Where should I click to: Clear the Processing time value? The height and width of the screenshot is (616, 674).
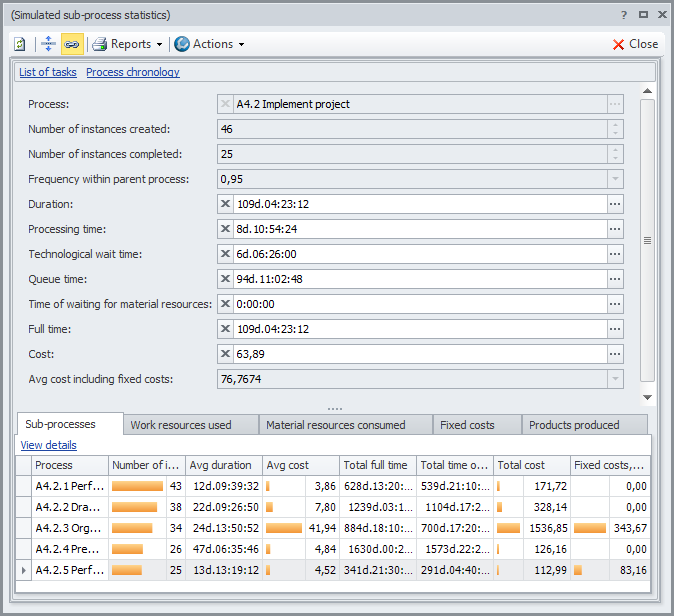pos(225,229)
